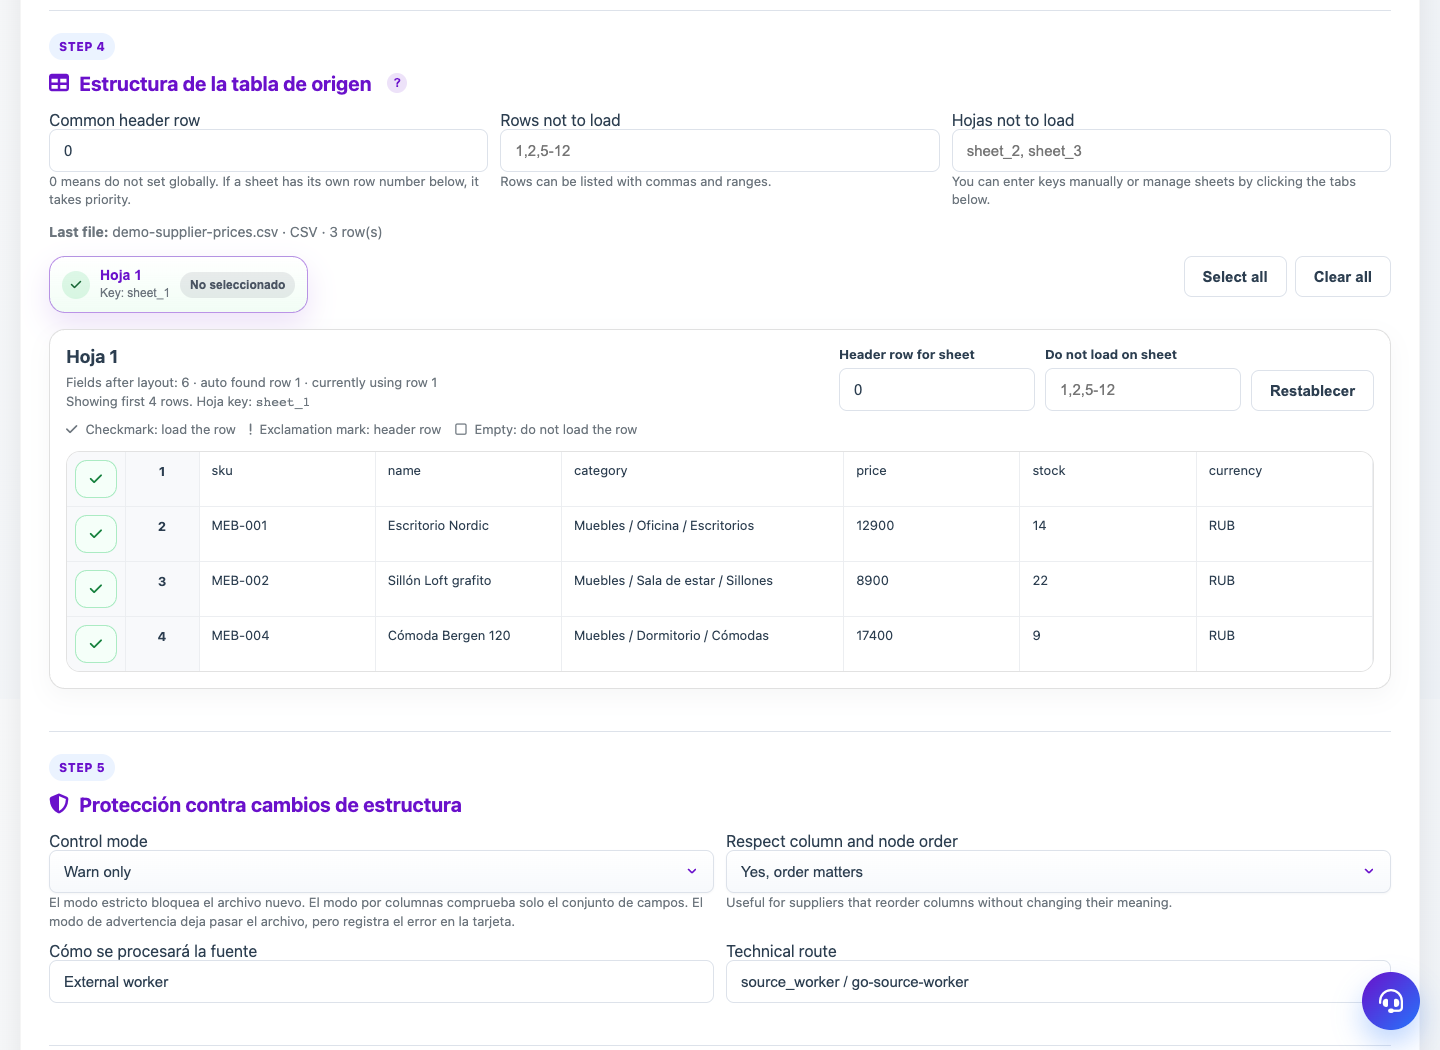Click the Restablecer button
This screenshot has height=1050, width=1440.
pos(1312,390)
